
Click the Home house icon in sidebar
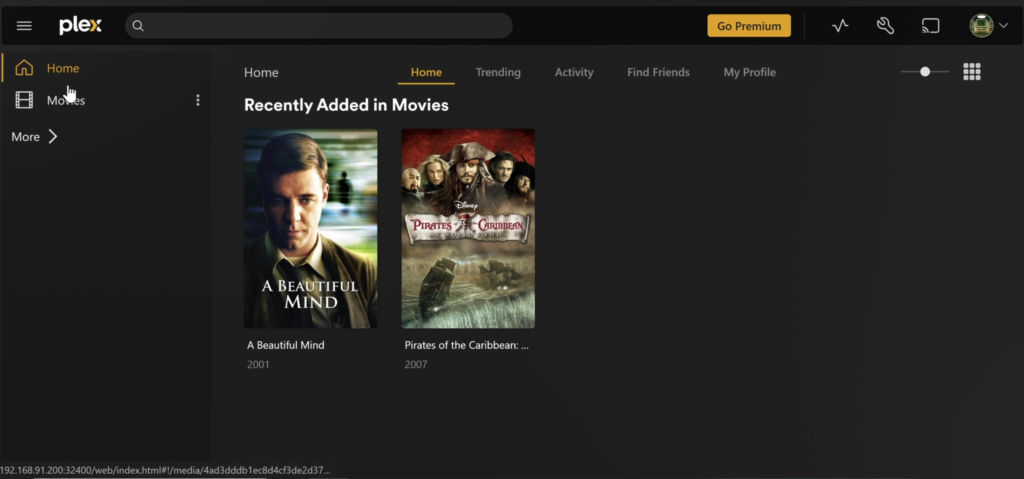click(x=24, y=68)
